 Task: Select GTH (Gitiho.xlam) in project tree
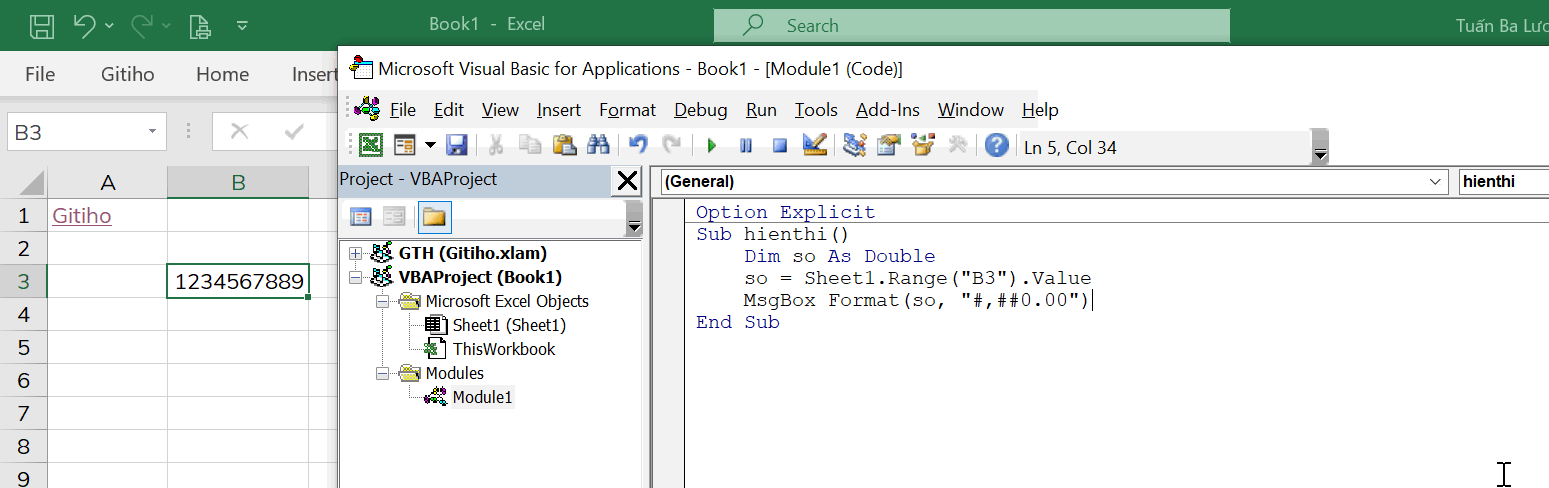pos(473,254)
